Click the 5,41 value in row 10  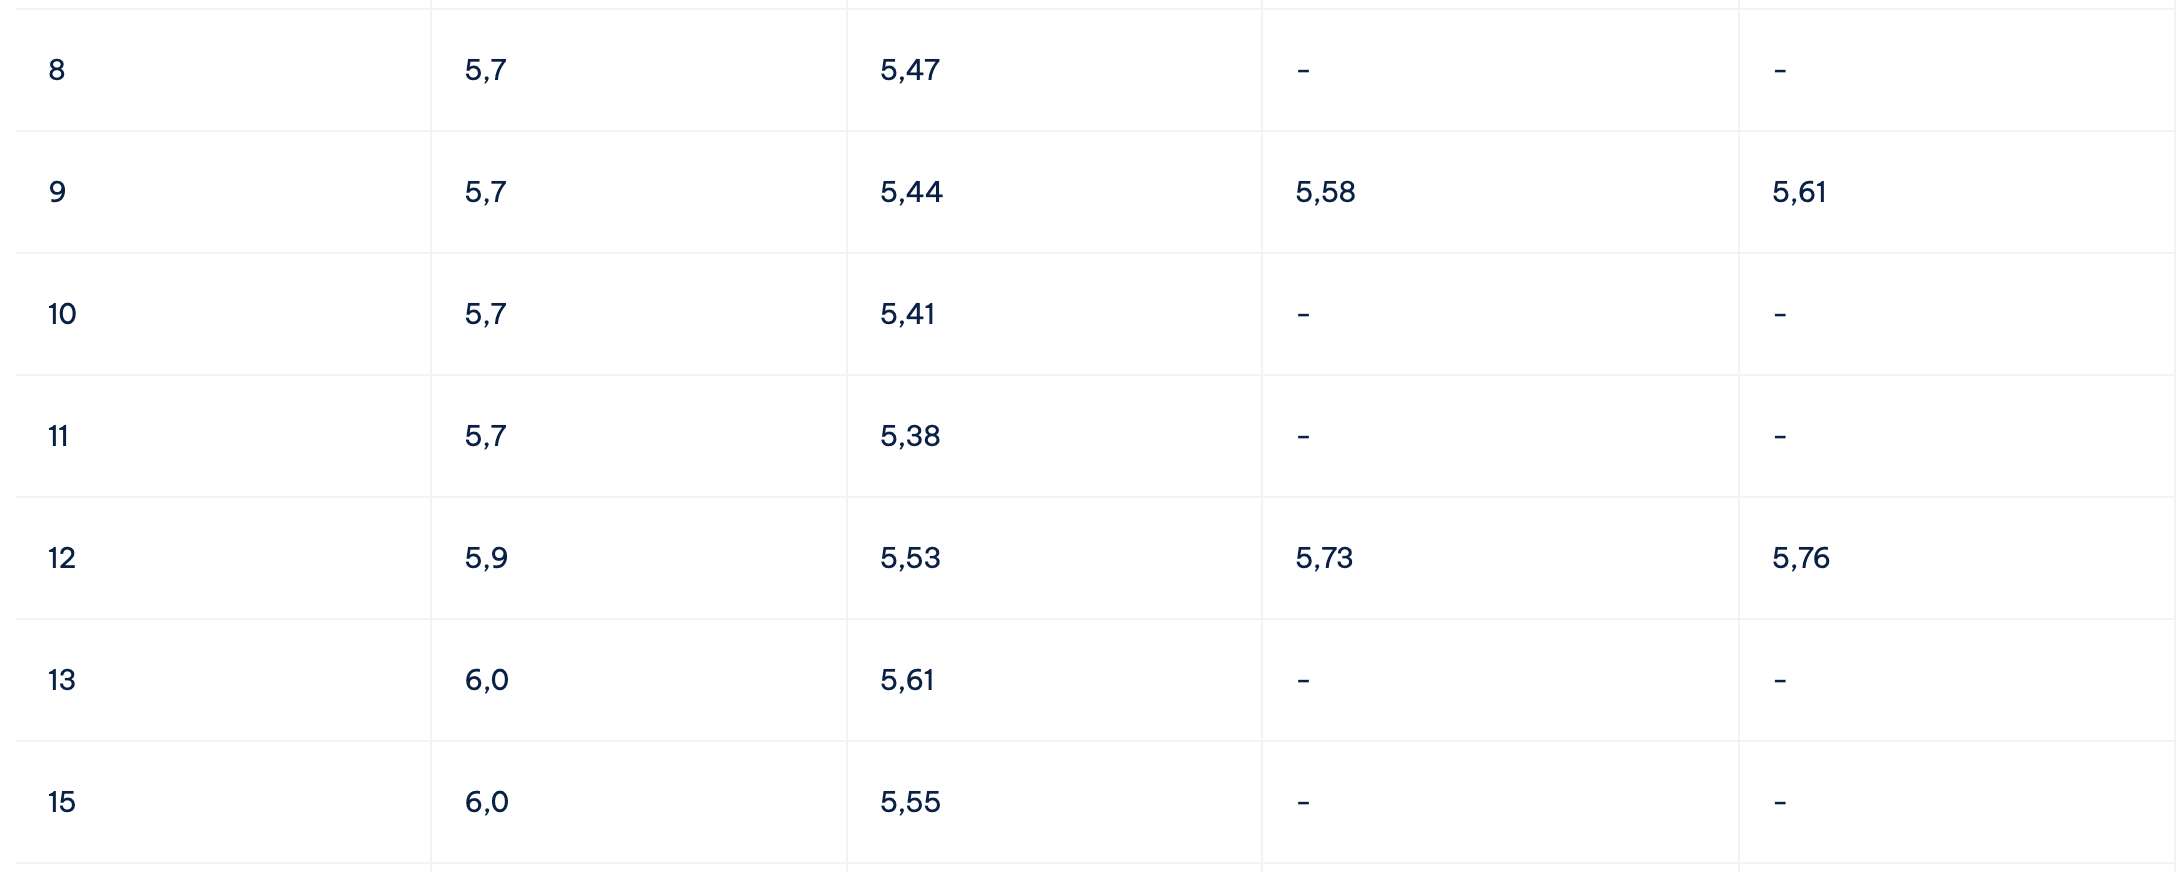[907, 314]
